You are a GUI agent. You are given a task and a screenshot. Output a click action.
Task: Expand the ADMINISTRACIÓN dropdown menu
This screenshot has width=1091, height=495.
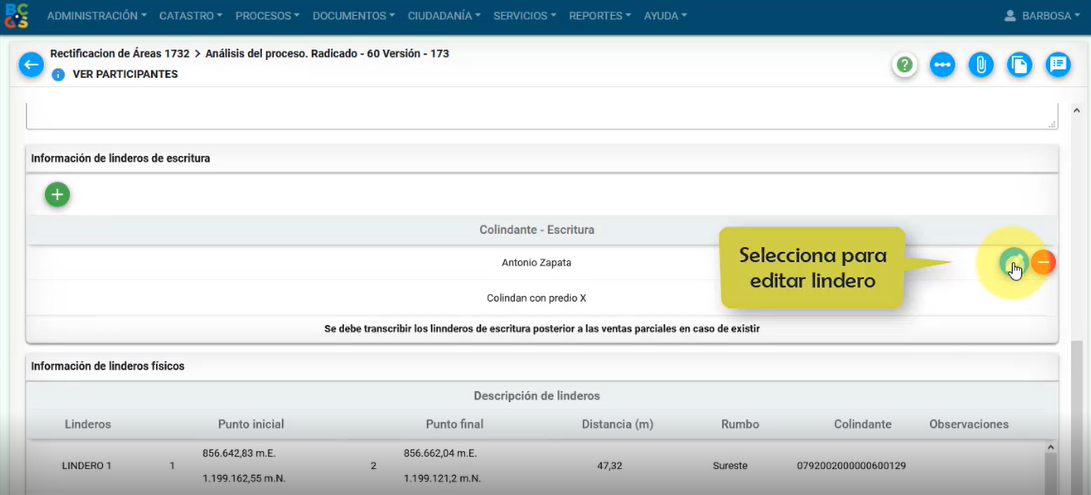(96, 16)
